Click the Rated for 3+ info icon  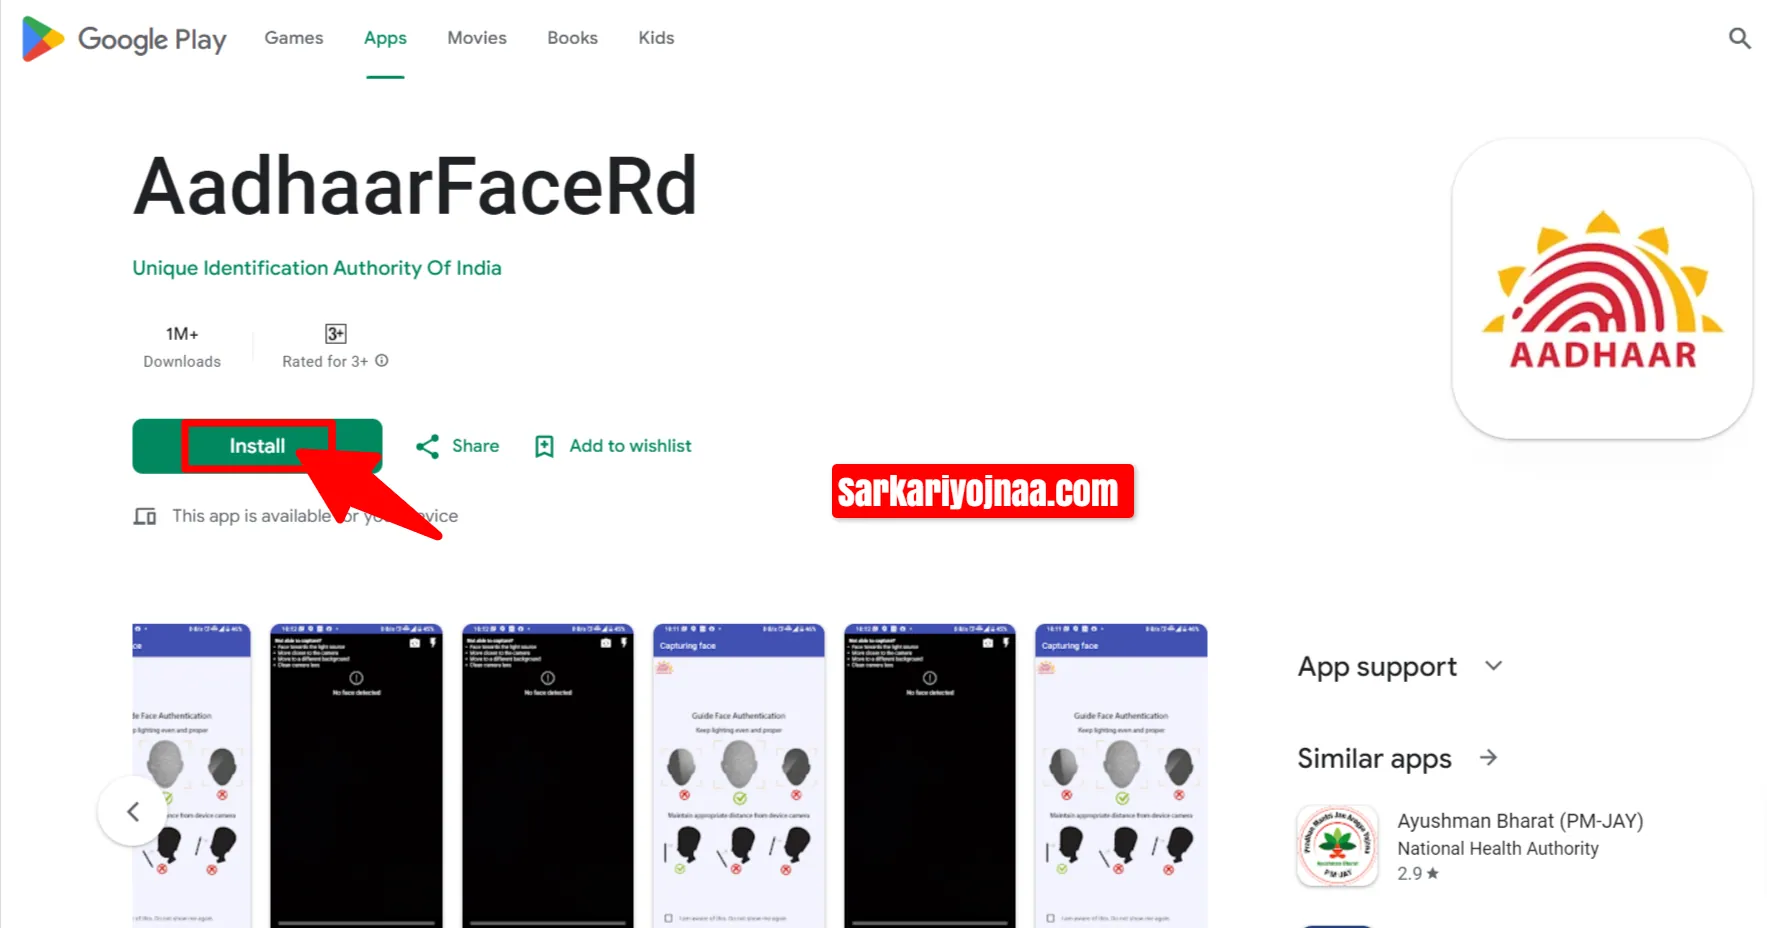coord(382,361)
